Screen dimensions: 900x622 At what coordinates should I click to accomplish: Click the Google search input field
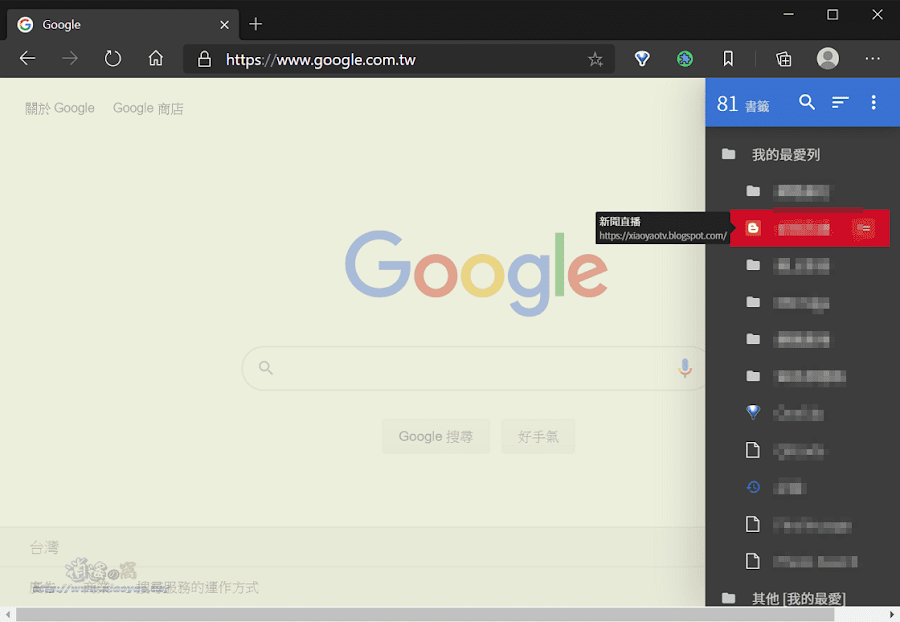(x=474, y=368)
